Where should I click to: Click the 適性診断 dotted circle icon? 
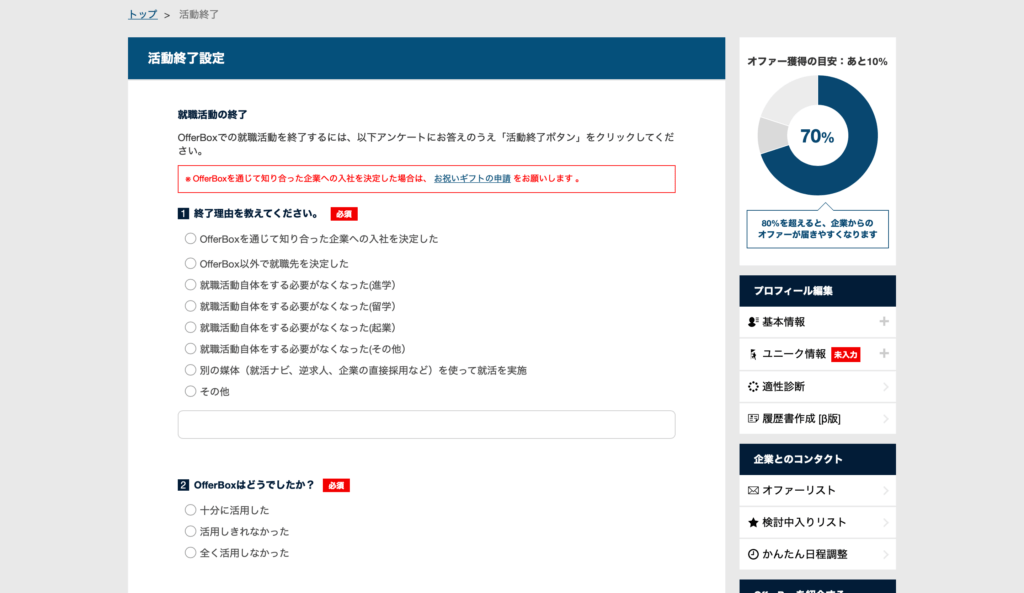[x=753, y=387]
